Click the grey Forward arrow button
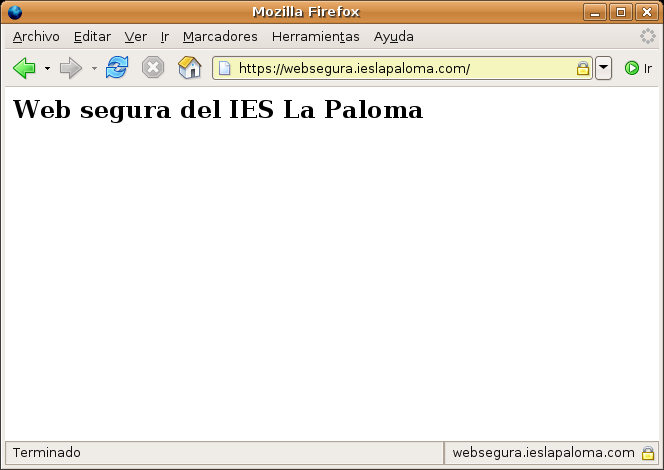 (x=71, y=68)
